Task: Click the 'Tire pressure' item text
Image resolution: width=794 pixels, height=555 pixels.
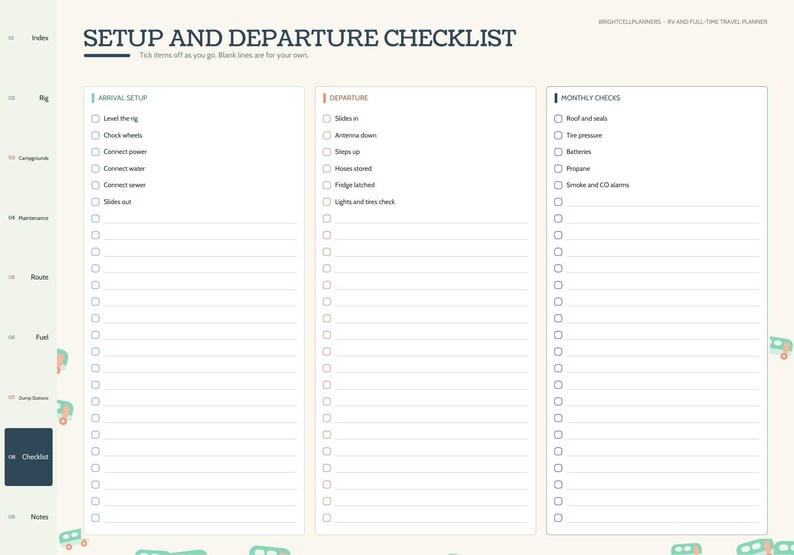Action: coord(584,135)
